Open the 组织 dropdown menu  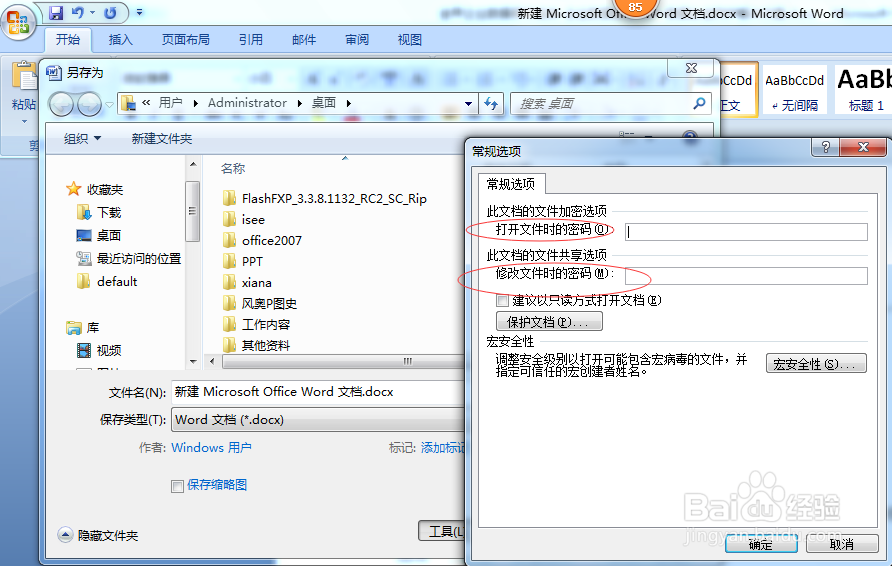click(x=82, y=138)
